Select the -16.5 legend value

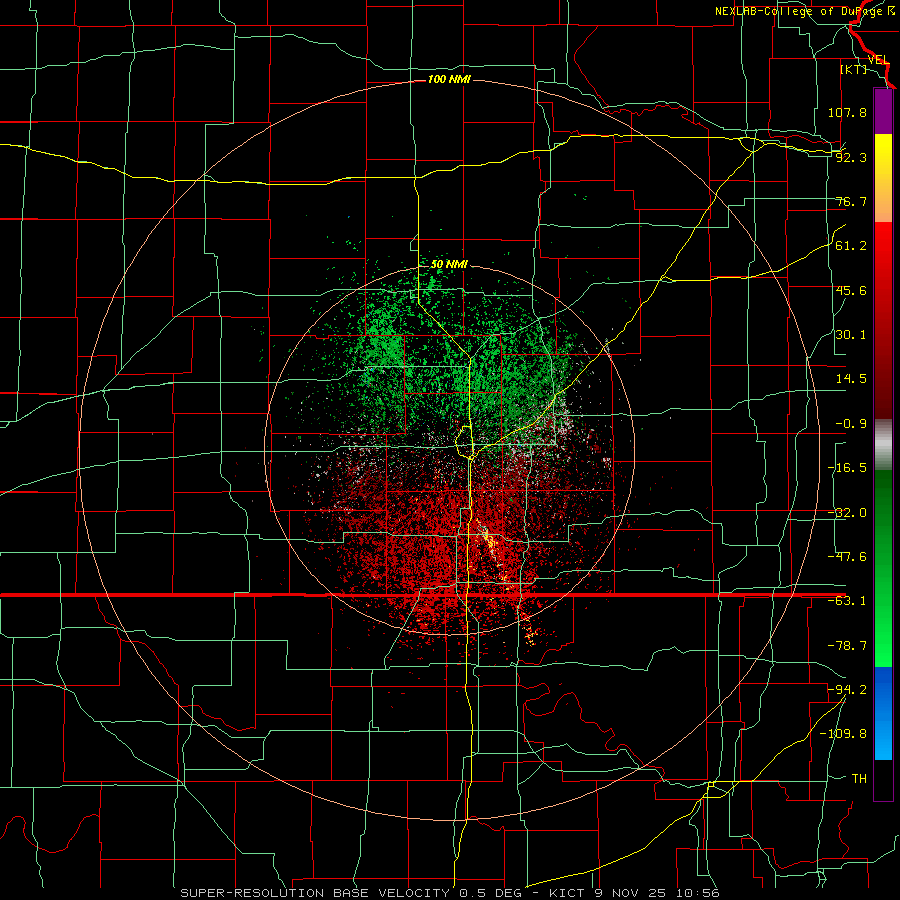[x=847, y=468]
